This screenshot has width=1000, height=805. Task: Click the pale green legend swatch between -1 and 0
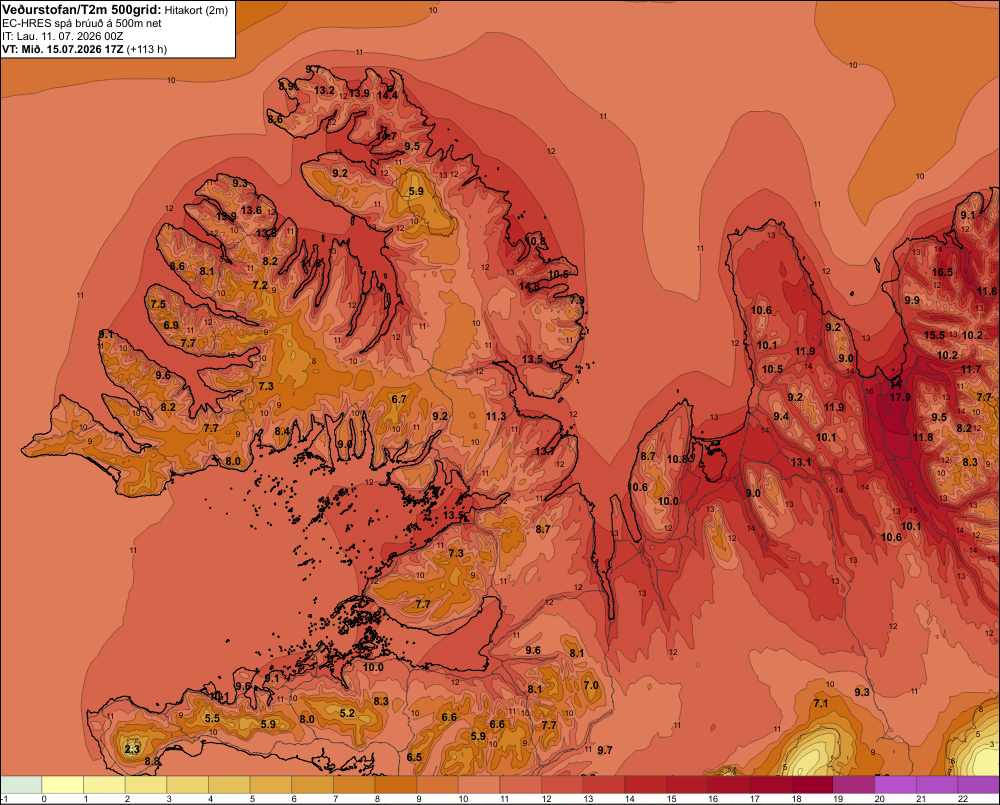click(21, 784)
